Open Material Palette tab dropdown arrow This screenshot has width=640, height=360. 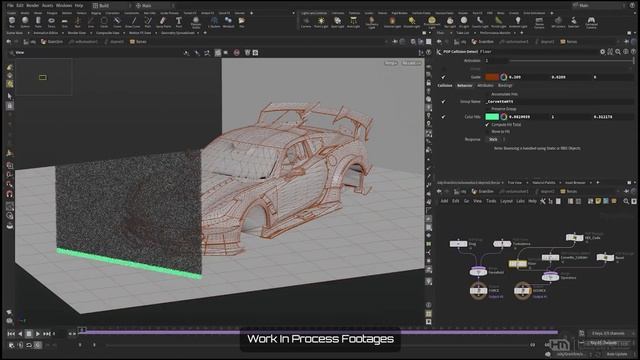point(560,183)
